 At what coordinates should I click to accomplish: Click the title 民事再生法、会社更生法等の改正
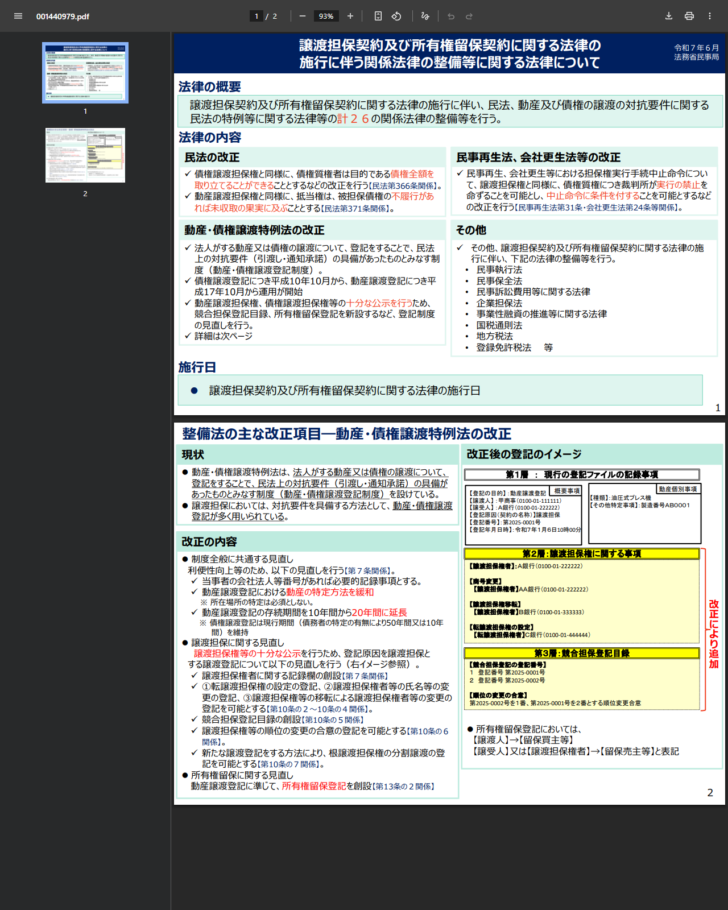pyautogui.click(x=538, y=157)
